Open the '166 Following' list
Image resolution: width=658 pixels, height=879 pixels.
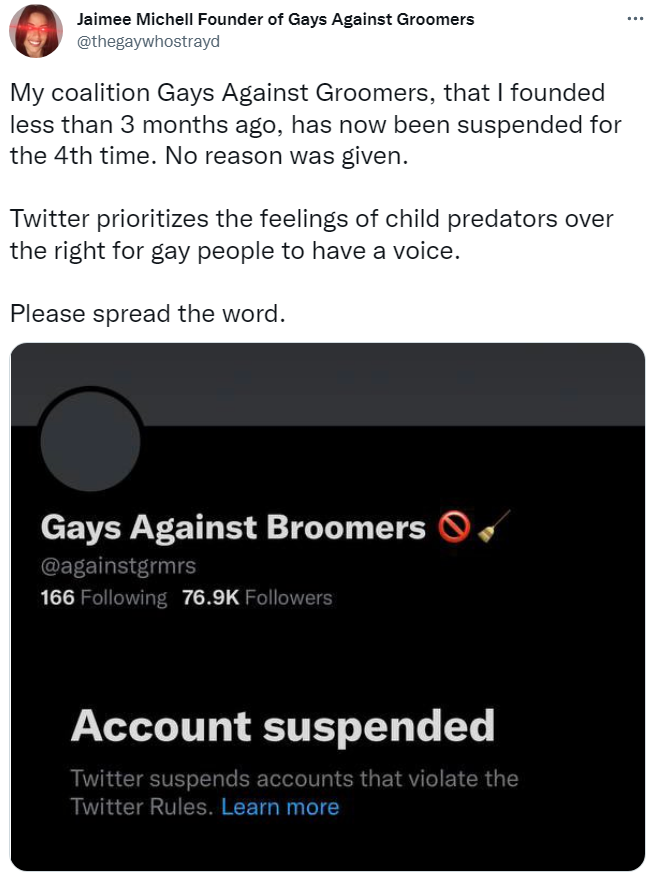pos(104,598)
